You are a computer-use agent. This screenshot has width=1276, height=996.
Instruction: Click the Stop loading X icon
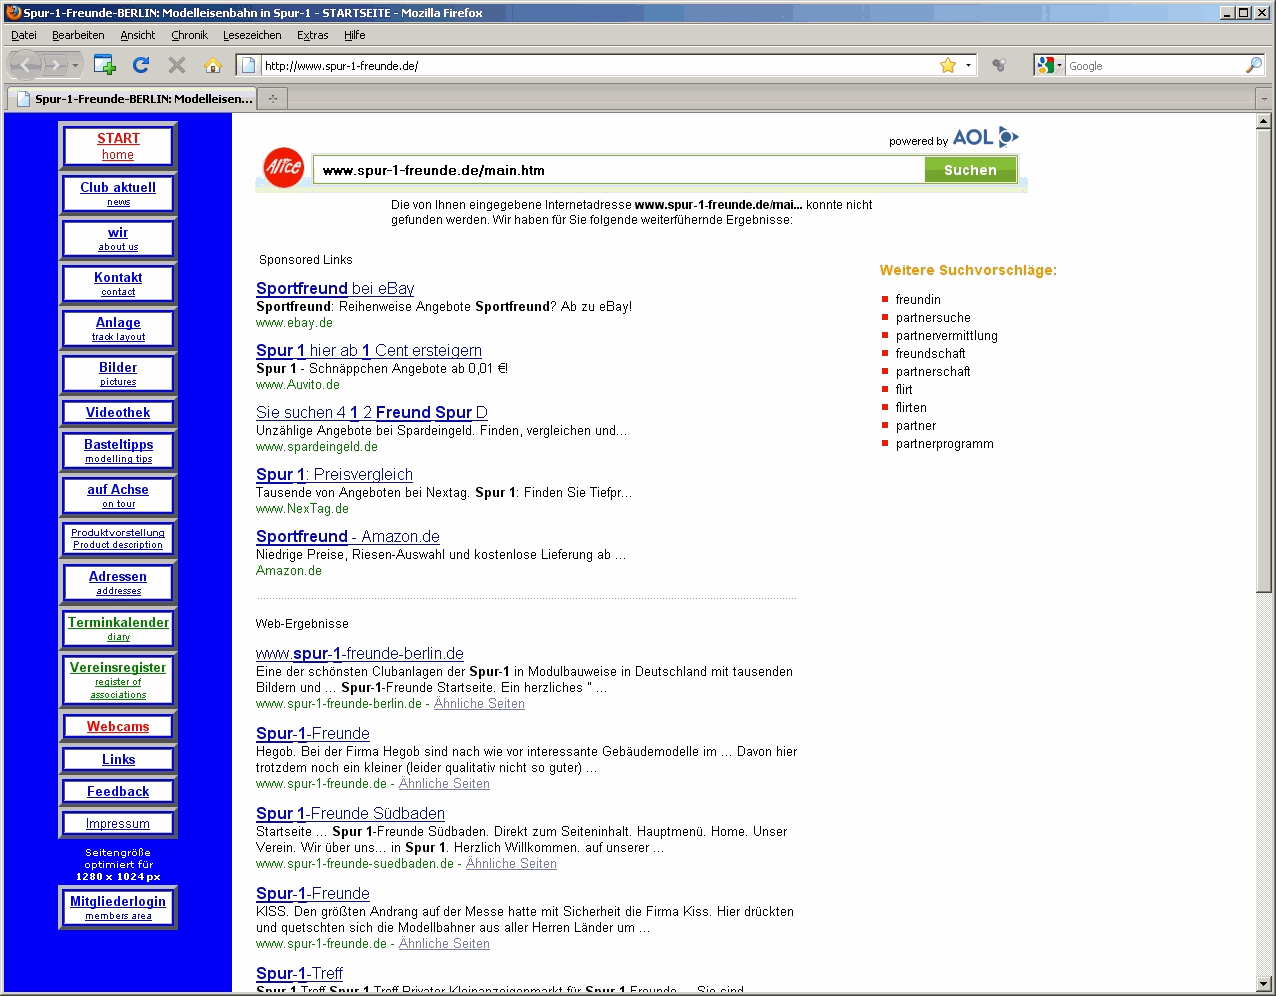(177, 65)
